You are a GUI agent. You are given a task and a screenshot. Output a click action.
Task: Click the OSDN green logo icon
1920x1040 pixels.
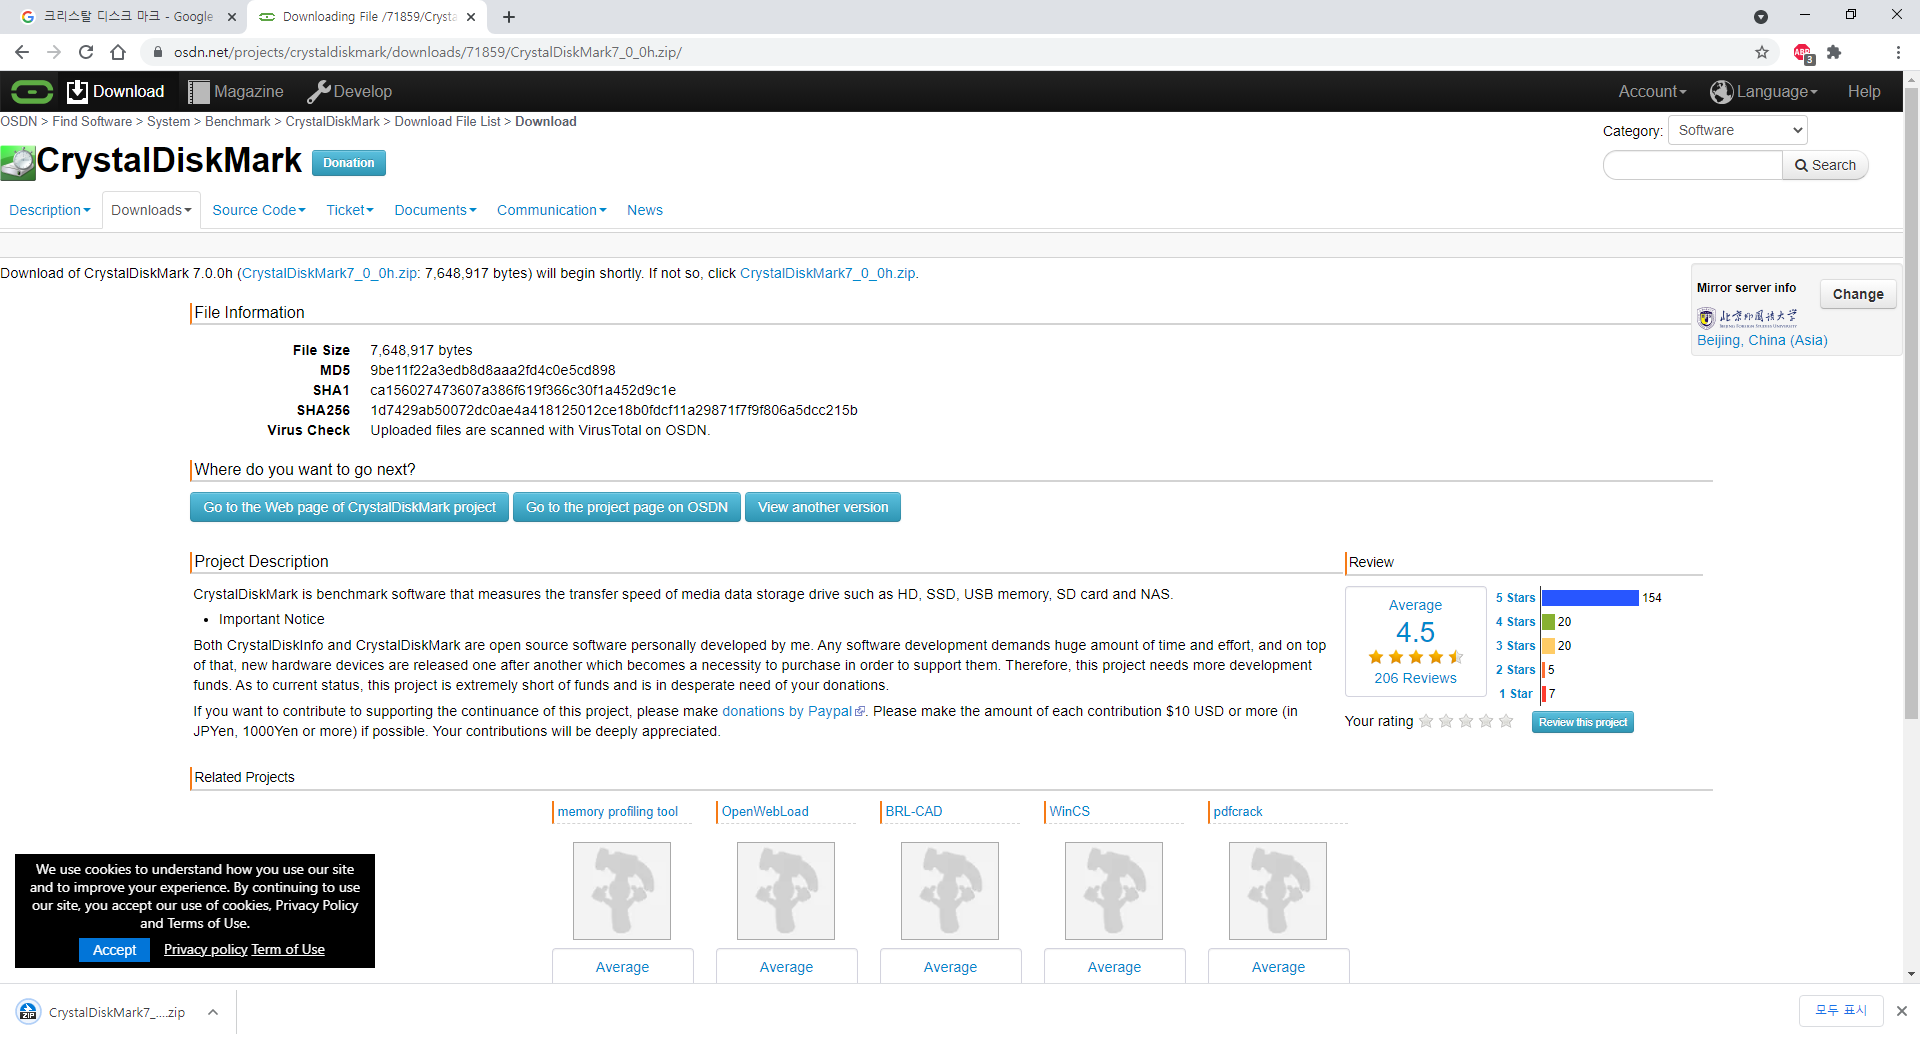tap(32, 92)
